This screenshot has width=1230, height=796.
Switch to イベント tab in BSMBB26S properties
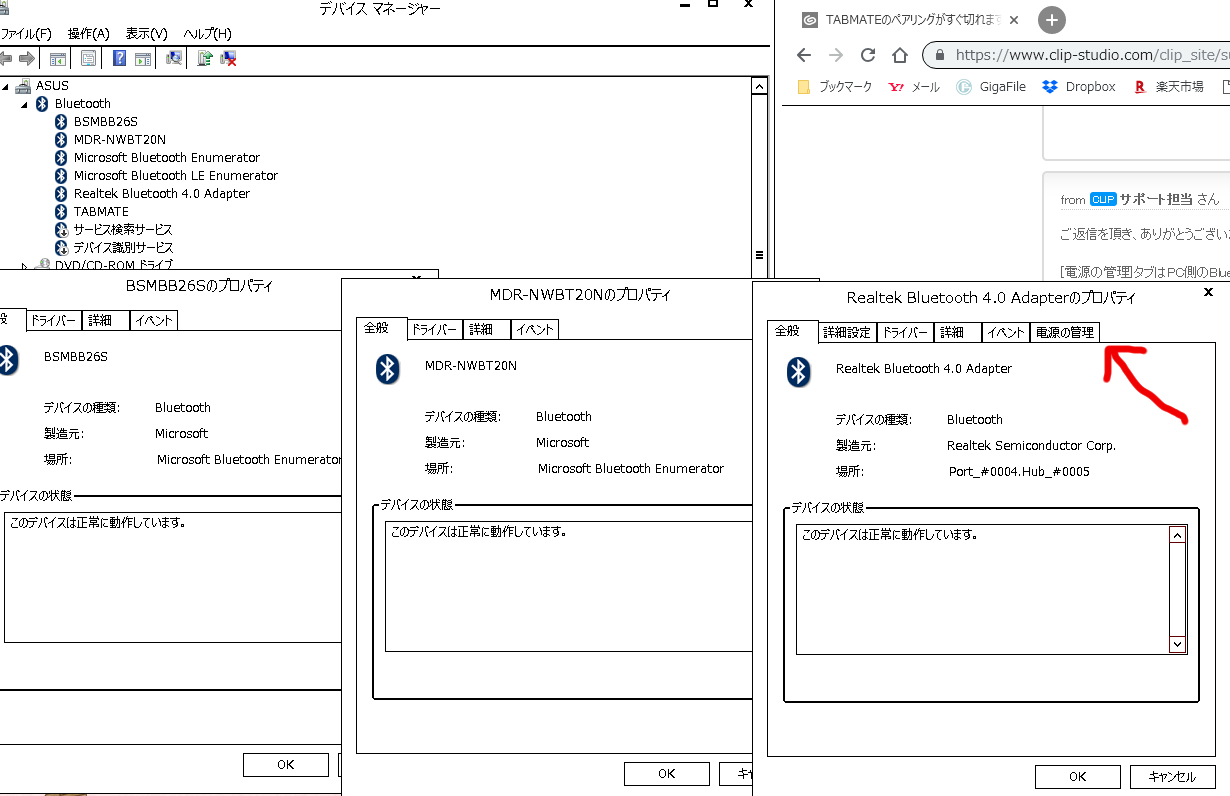coord(153,320)
